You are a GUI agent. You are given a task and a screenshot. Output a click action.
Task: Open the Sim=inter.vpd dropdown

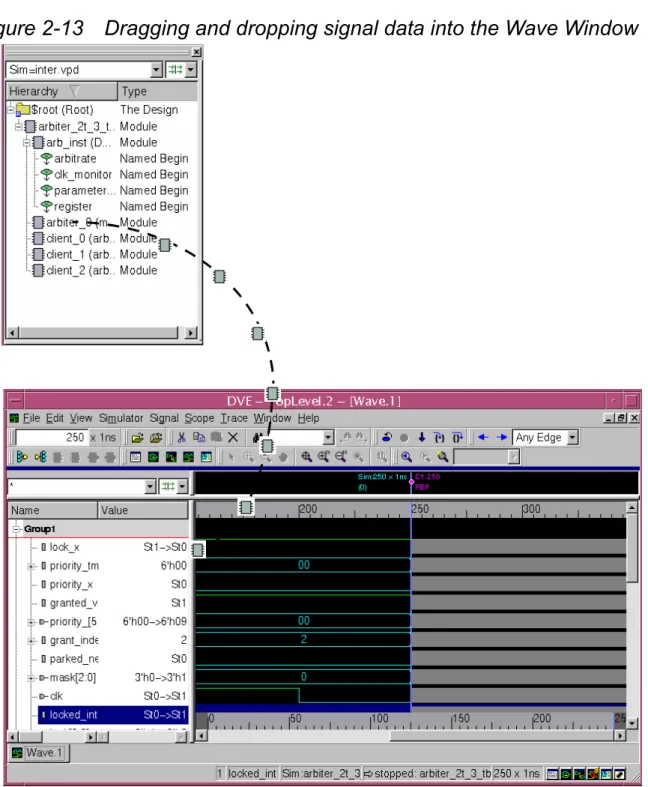pyautogui.click(x=156, y=69)
